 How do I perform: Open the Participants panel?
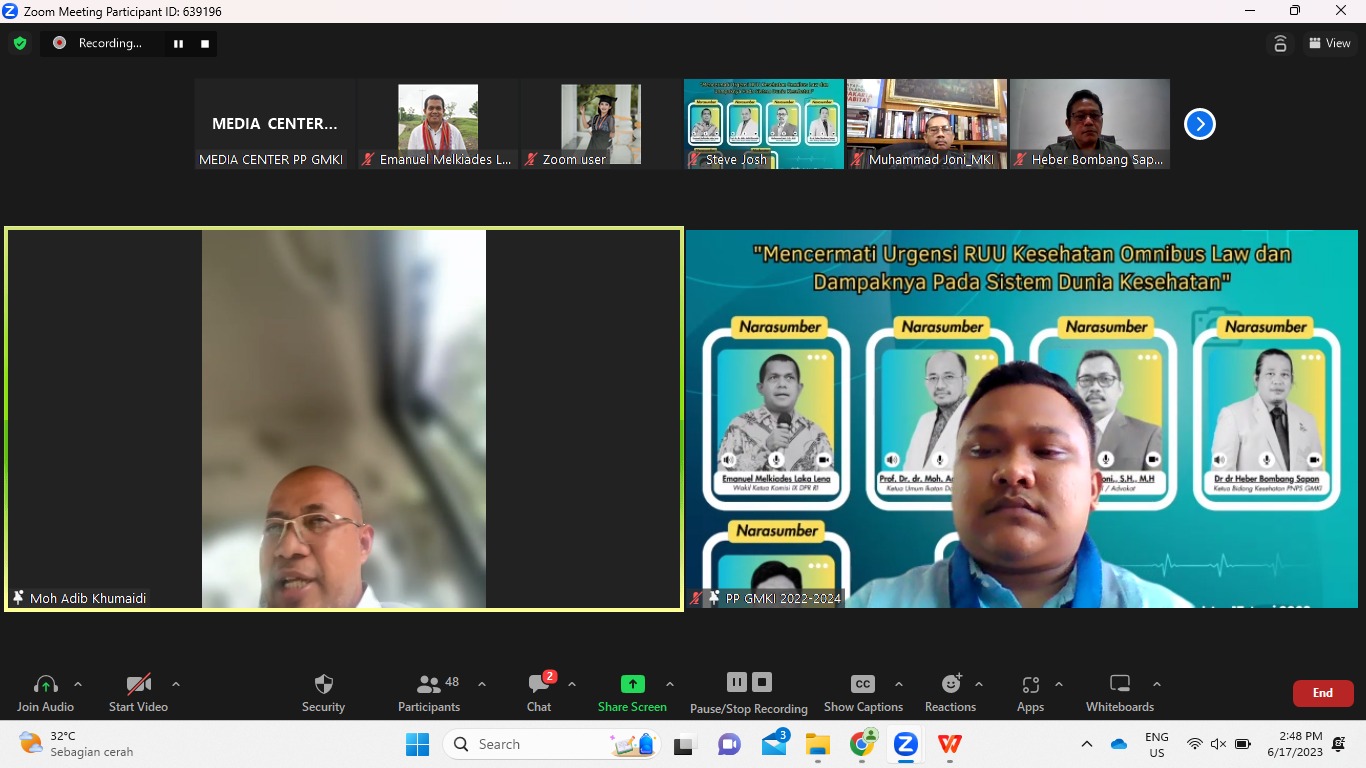(429, 693)
